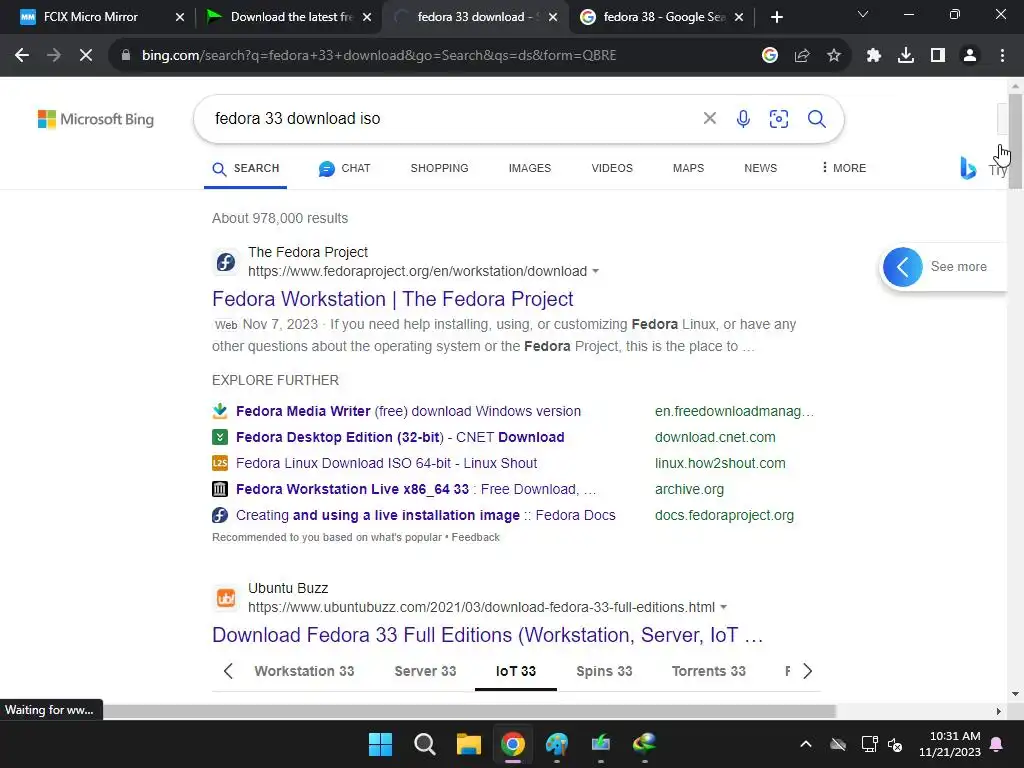The width and height of the screenshot is (1024, 768).
Task: Go back to the previous page
Action: click(x=22, y=56)
